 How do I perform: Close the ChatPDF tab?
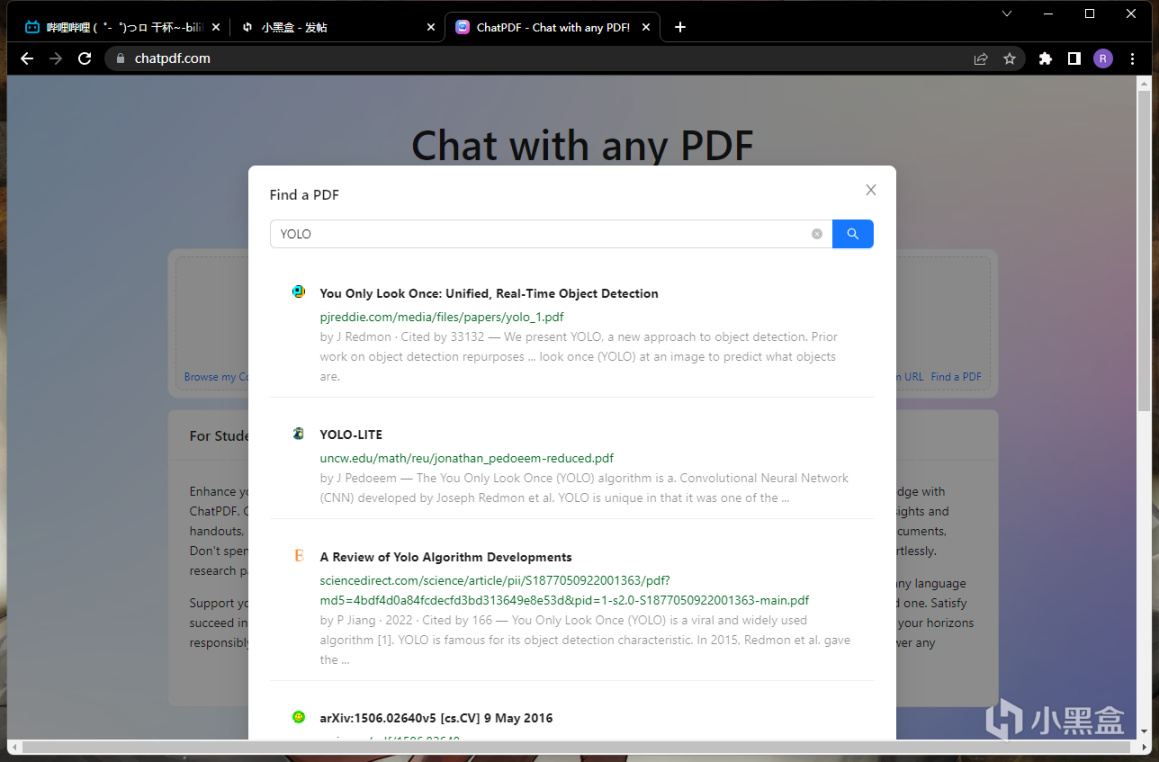click(x=646, y=27)
